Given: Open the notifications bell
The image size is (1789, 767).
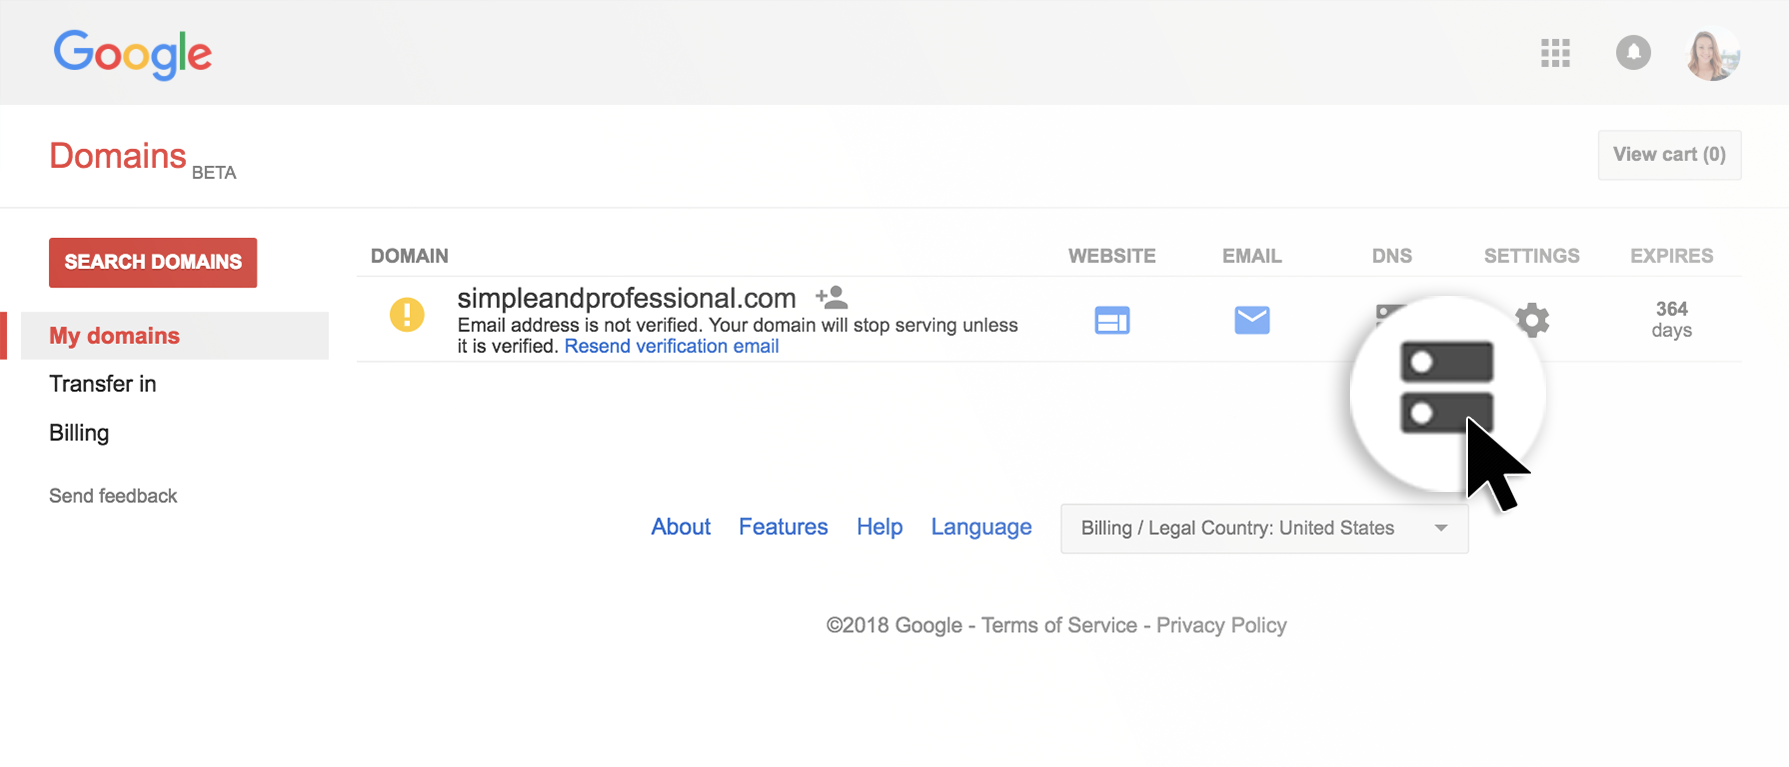Looking at the screenshot, I should [x=1633, y=53].
